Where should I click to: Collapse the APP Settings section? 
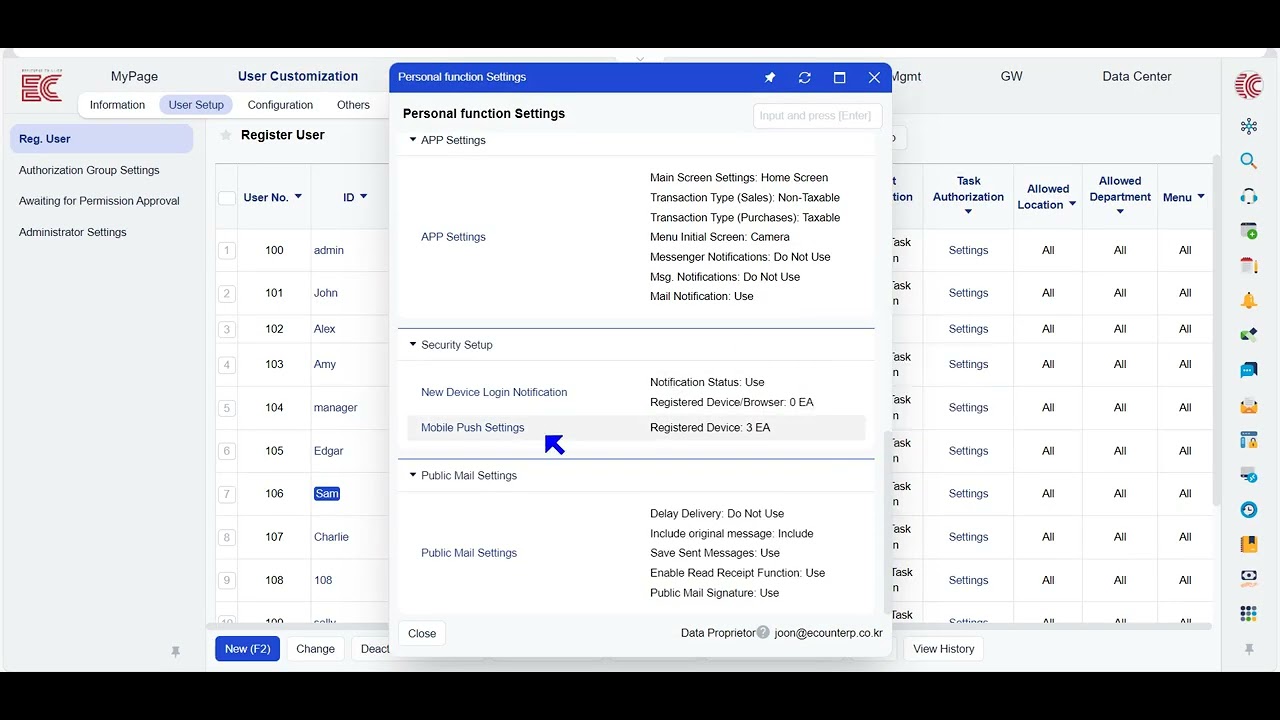pyautogui.click(x=413, y=140)
